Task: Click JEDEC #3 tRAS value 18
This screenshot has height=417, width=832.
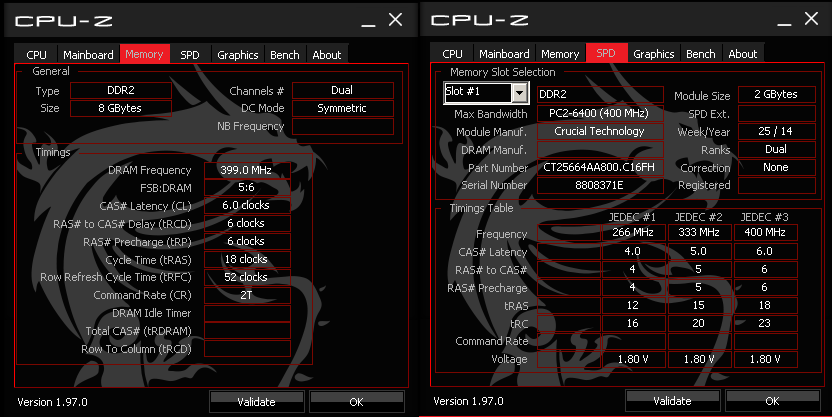Action: [766, 305]
